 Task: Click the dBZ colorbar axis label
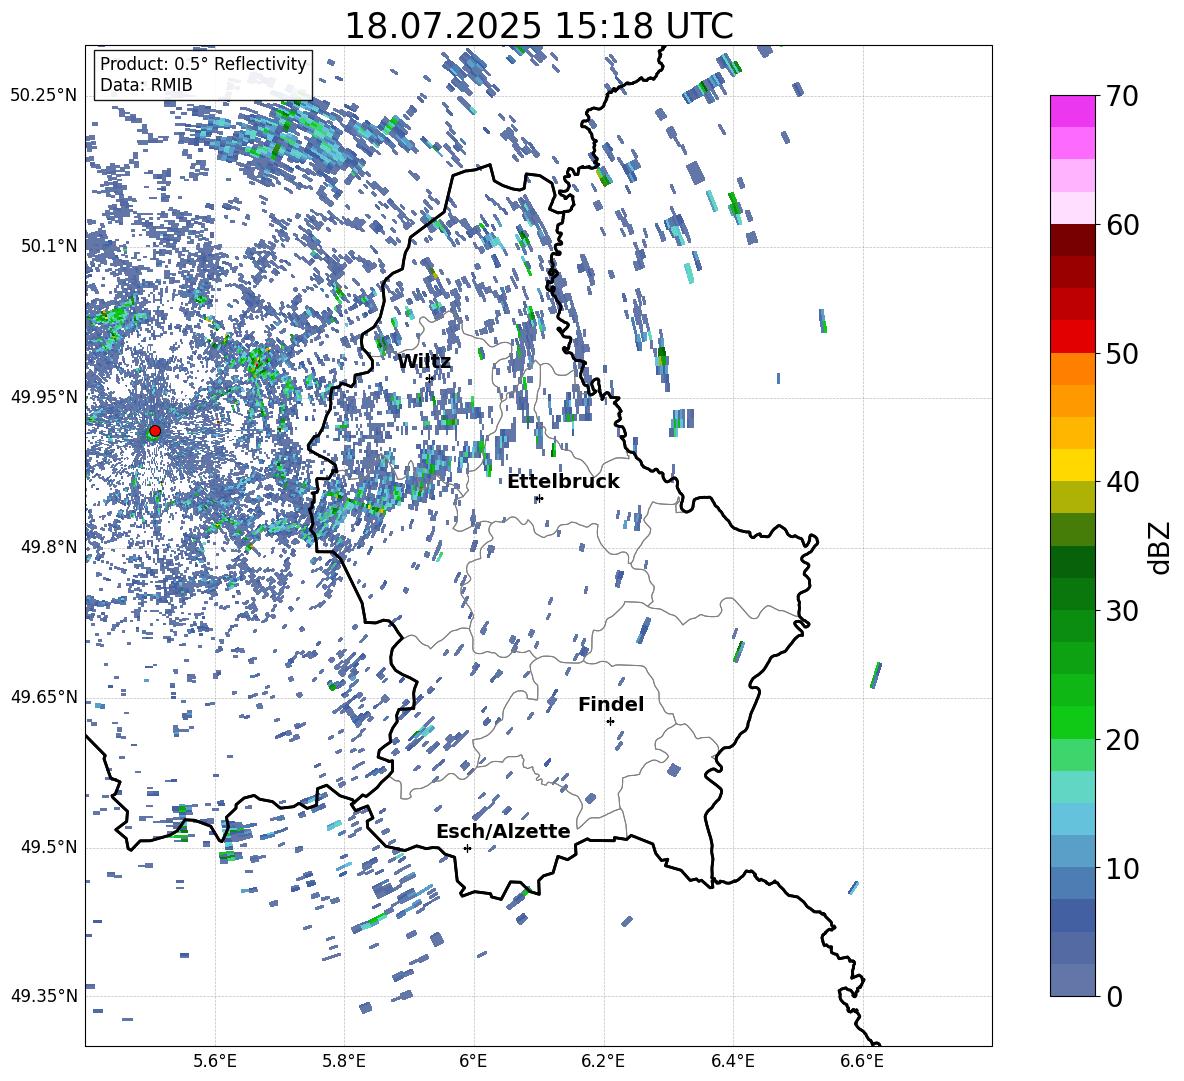click(x=1161, y=547)
